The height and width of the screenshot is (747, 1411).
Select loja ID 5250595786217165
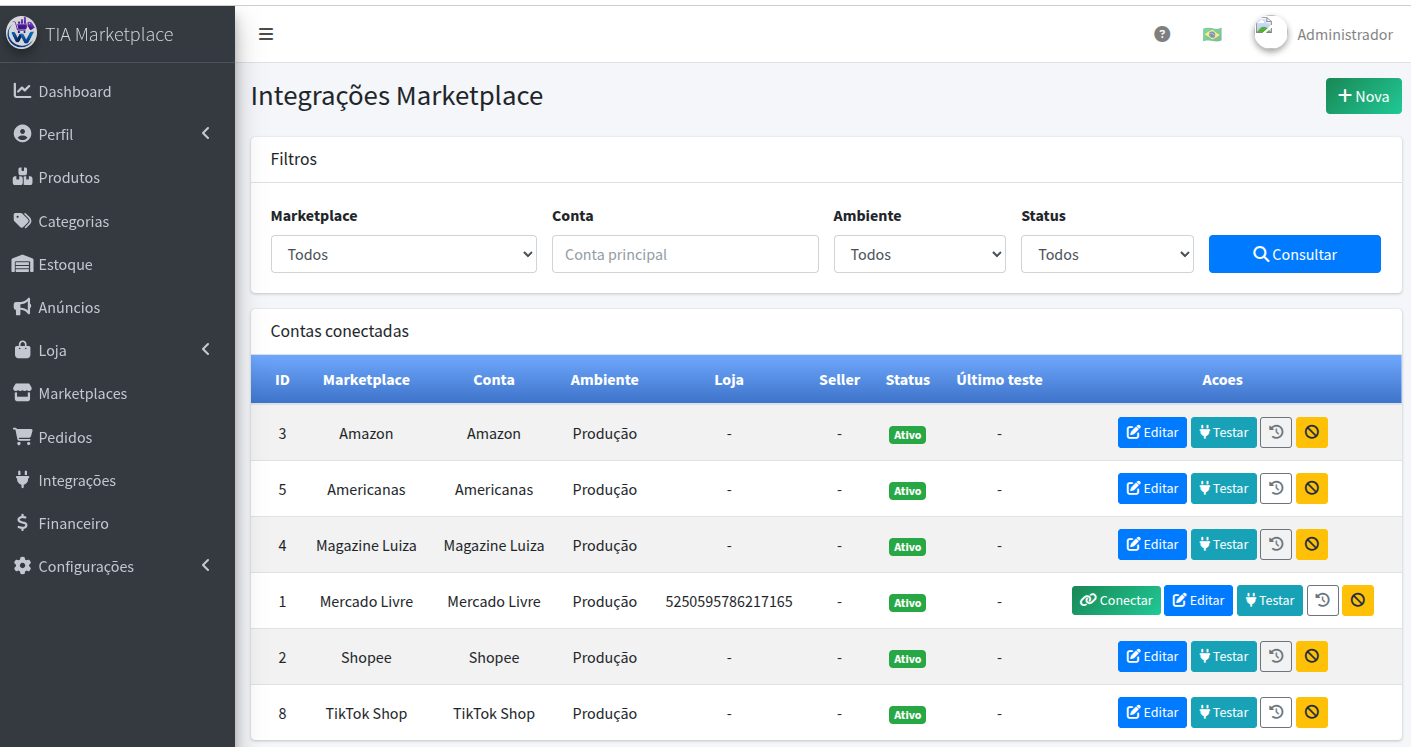click(729, 602)
